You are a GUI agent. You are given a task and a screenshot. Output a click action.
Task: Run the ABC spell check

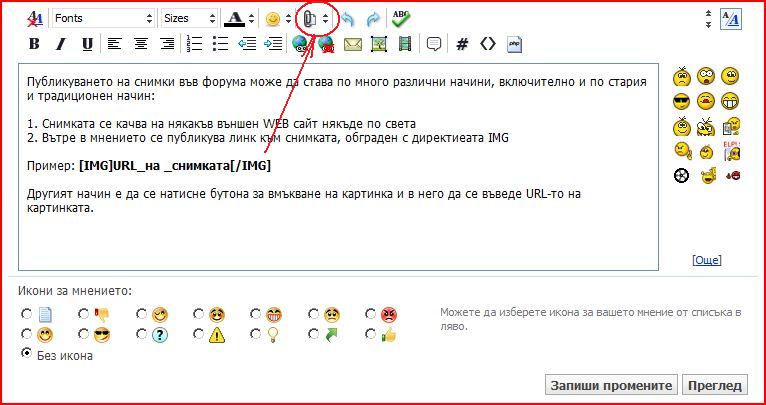pos(401,19)
